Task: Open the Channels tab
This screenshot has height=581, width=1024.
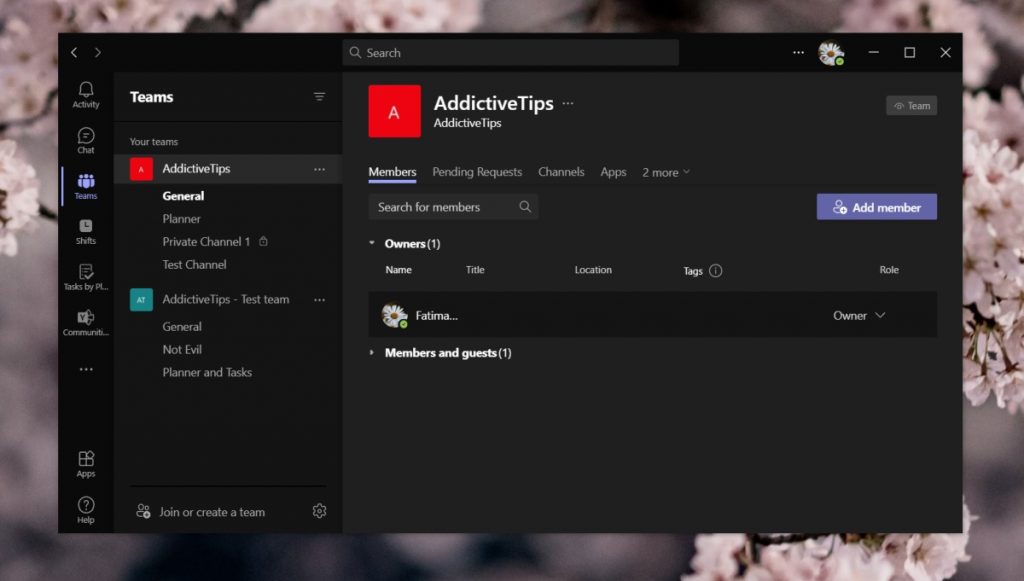Action: pos(561,172)
